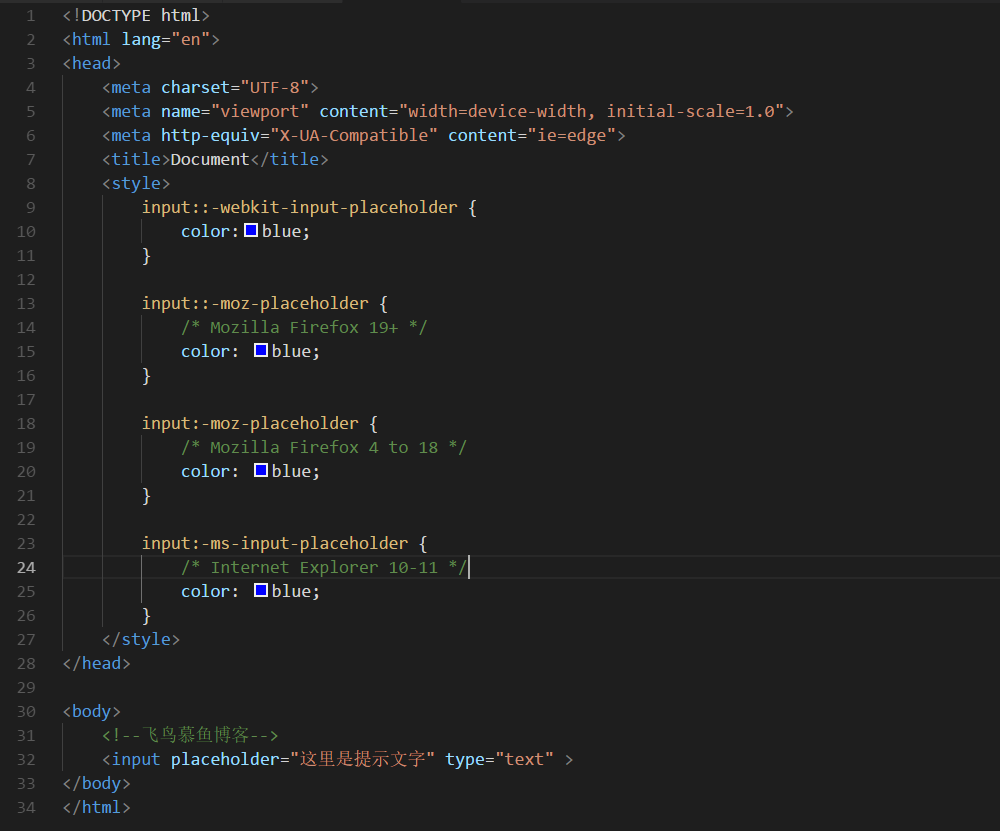Click the "text" type attribute value

point(524,759)
